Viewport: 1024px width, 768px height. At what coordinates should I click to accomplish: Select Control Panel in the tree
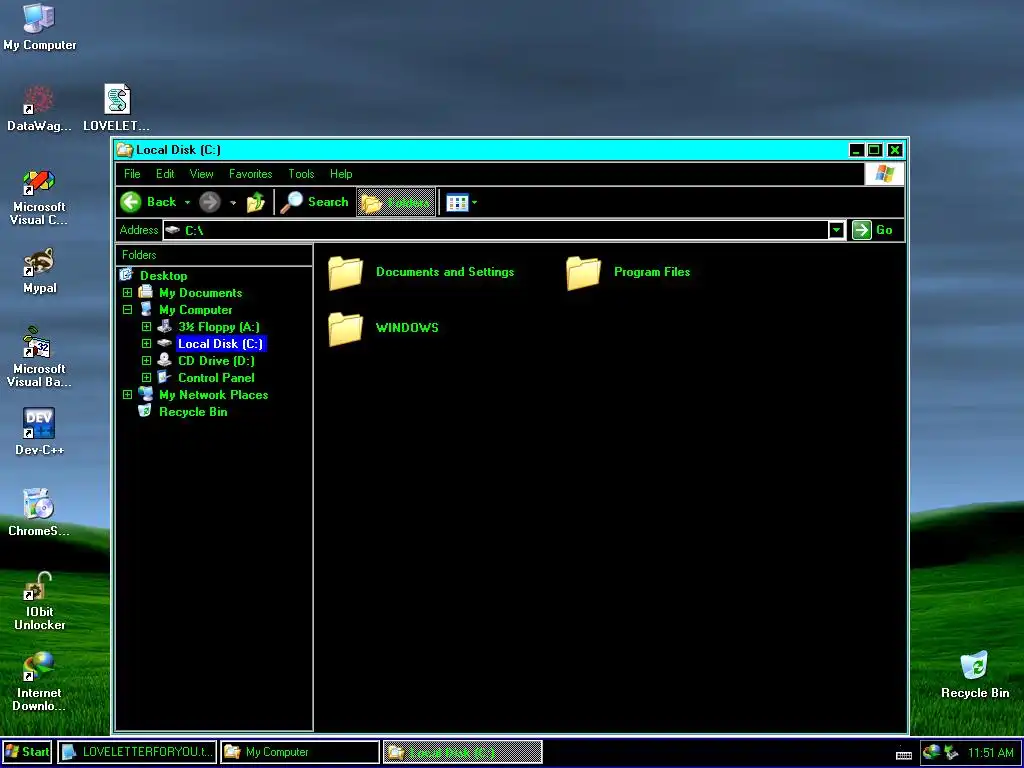[x=216, y=377]
